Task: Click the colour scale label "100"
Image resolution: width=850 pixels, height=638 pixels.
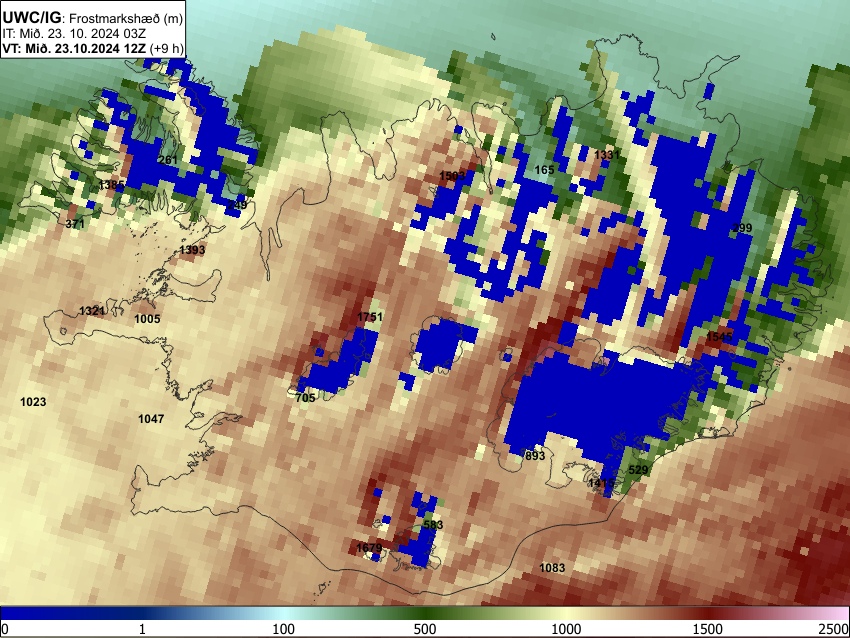Action: (284, 629)
